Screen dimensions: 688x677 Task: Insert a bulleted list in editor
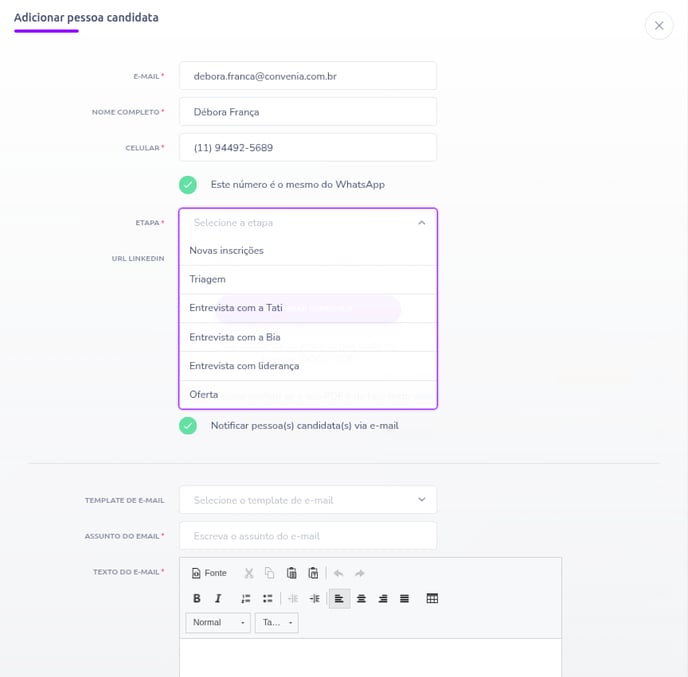point(268,599)
